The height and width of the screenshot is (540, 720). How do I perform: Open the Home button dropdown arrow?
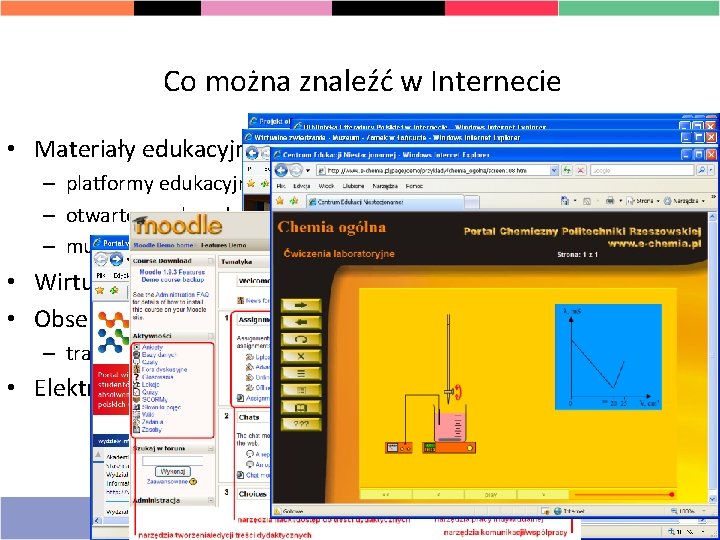[x=575, y=201]
